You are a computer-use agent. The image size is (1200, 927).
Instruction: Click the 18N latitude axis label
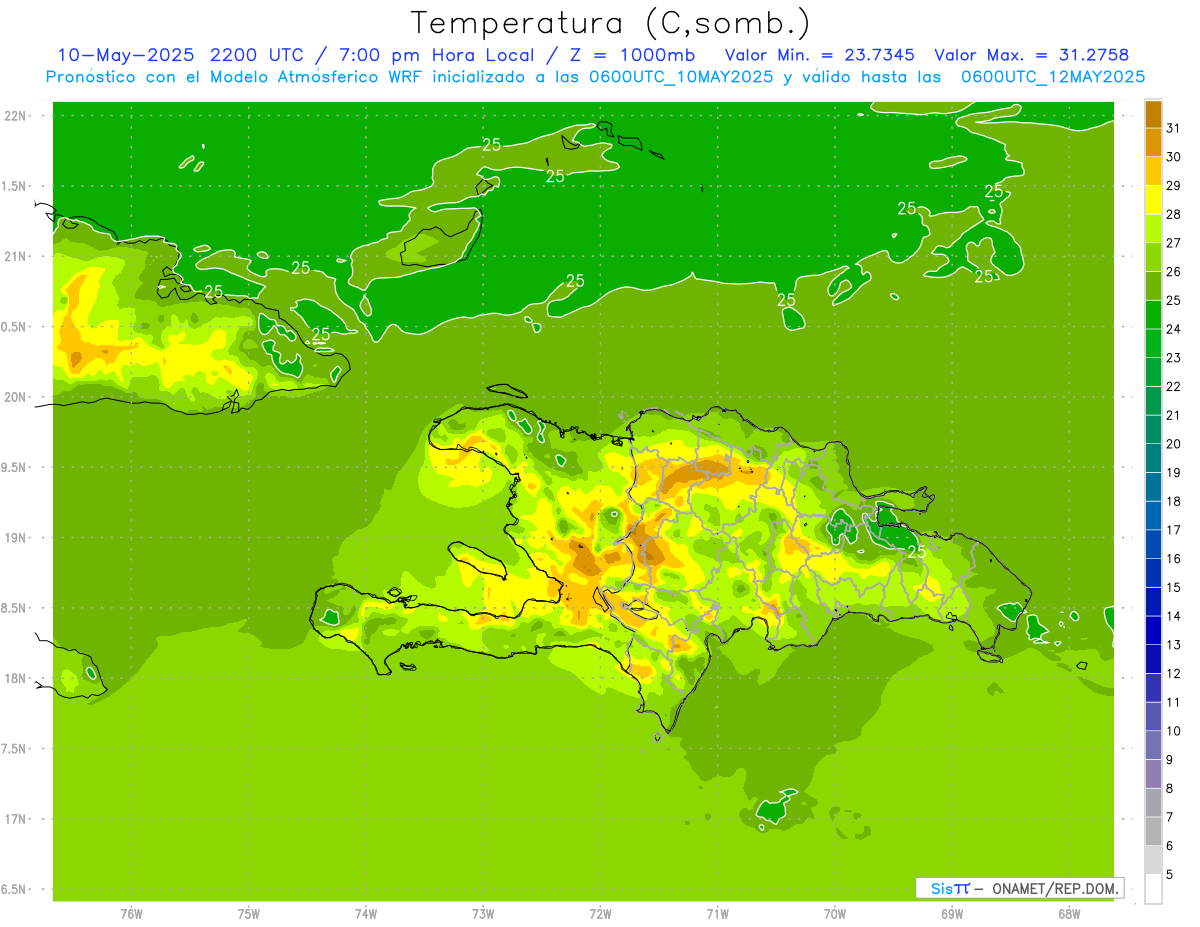(16, 679)
